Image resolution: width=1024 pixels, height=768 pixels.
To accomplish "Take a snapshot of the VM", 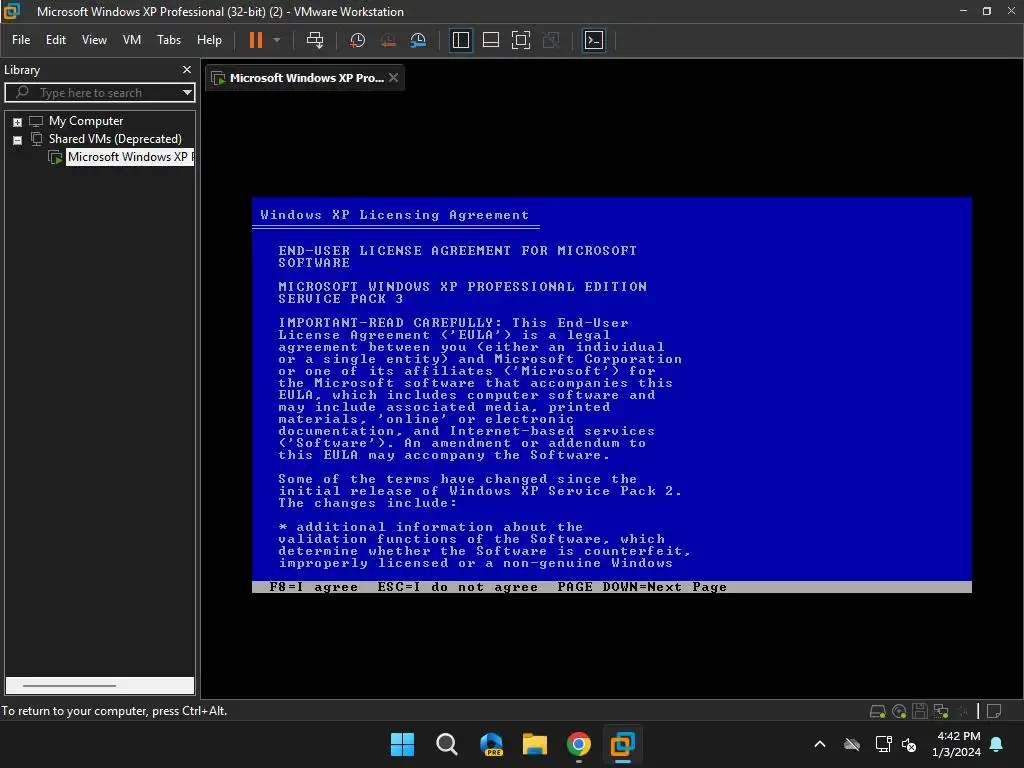I will click(357, 40).
